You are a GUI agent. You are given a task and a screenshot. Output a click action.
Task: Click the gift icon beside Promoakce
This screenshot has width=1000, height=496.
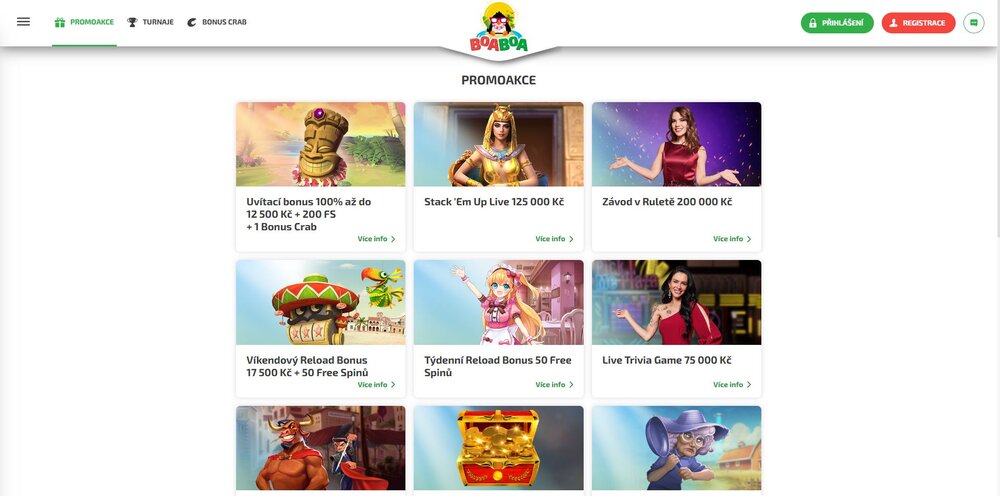pos(60,22)
